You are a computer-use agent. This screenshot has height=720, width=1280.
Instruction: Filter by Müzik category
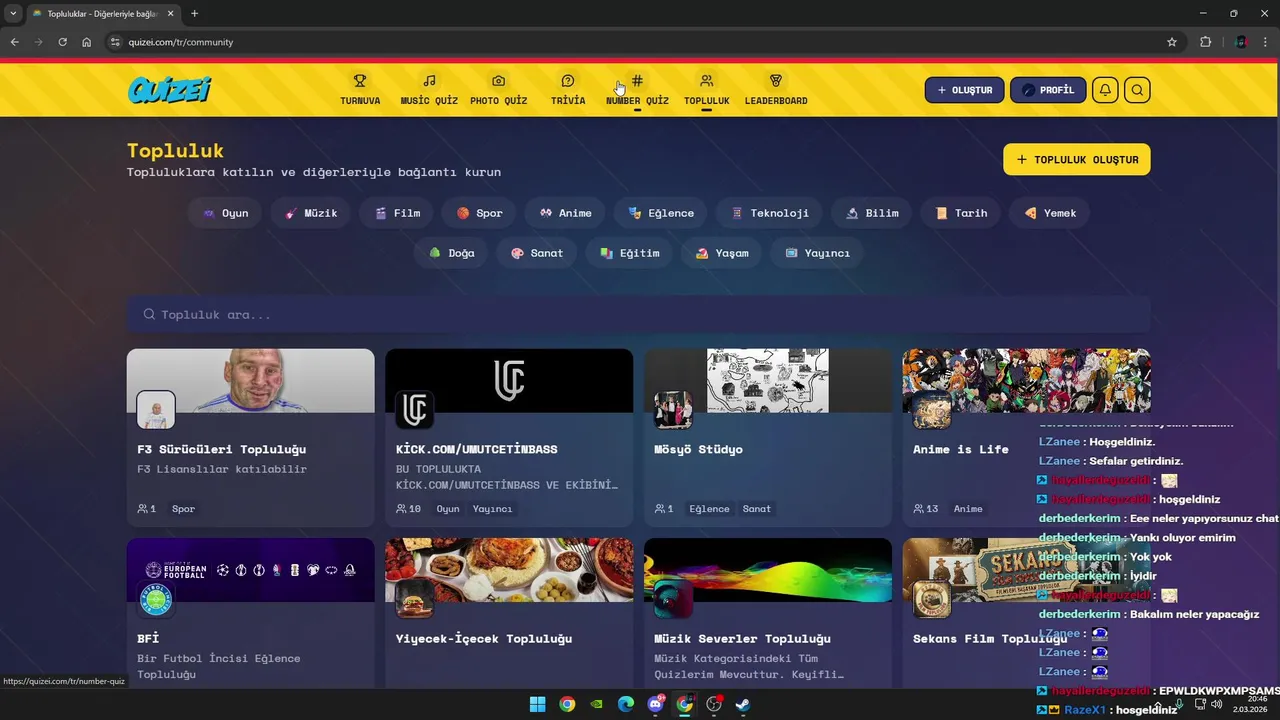coord(310,213)
